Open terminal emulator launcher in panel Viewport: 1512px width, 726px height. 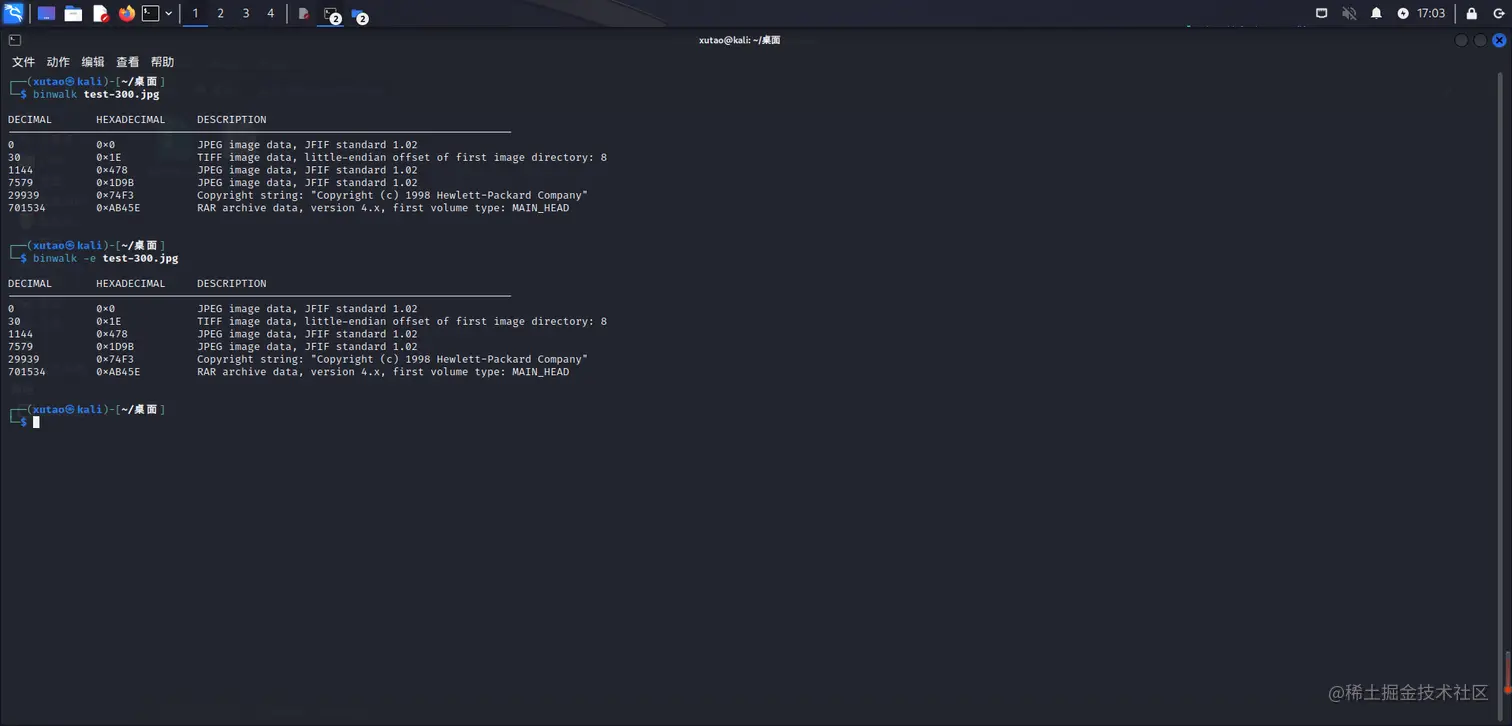pos(150,13)
